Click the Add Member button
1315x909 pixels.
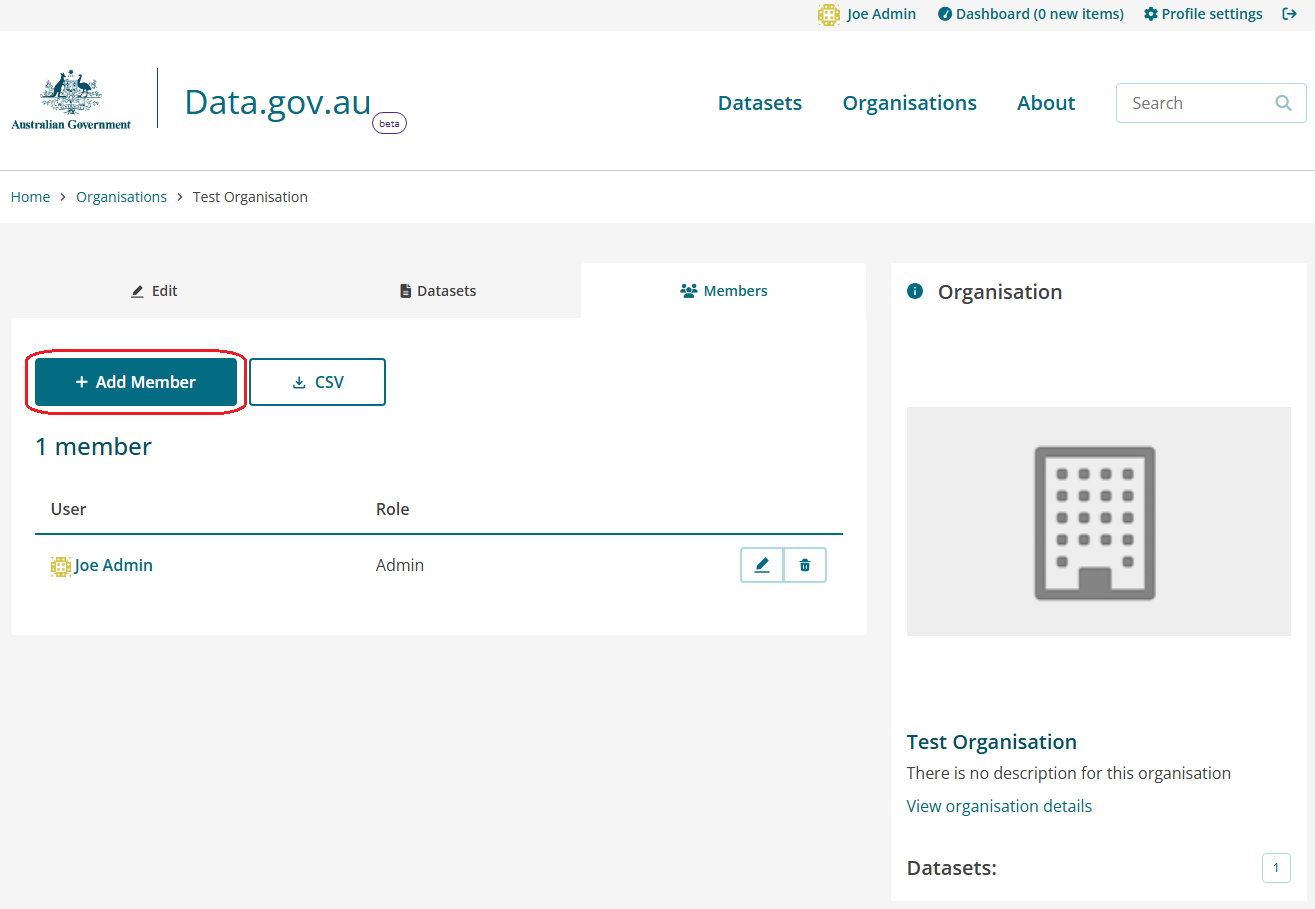point(136,382)
